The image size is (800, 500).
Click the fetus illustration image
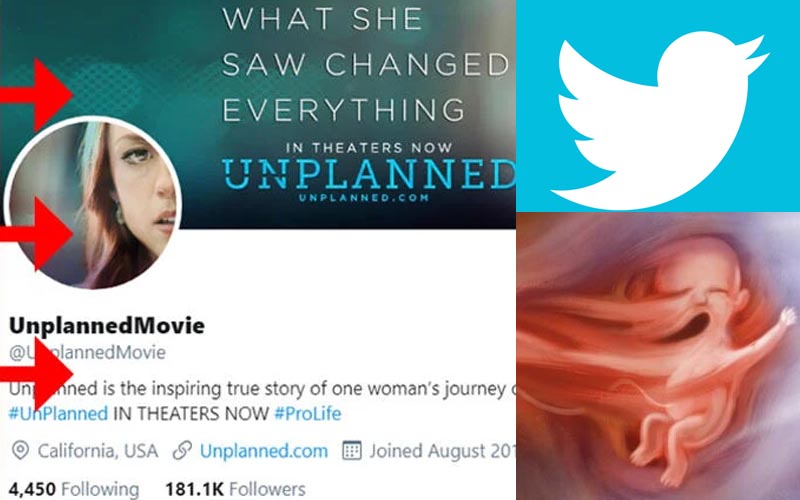click(x=658, y=356)
